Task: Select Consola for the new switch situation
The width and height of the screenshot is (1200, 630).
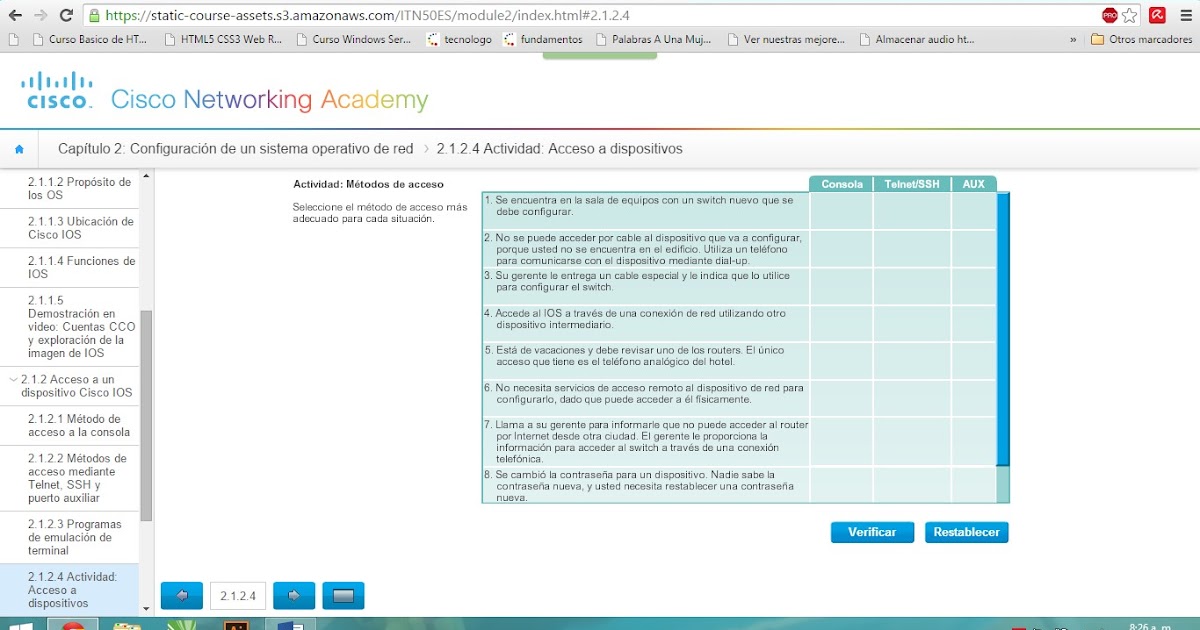Action: point(840,210)
